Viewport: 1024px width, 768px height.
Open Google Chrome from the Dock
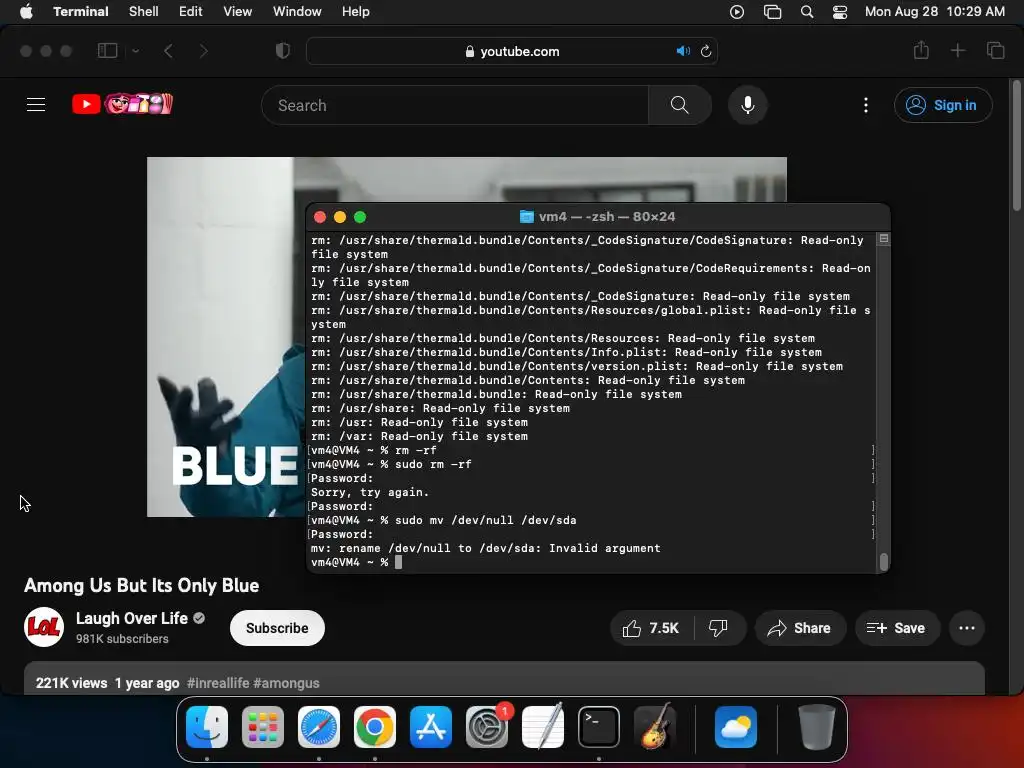[x=375, y=727]
